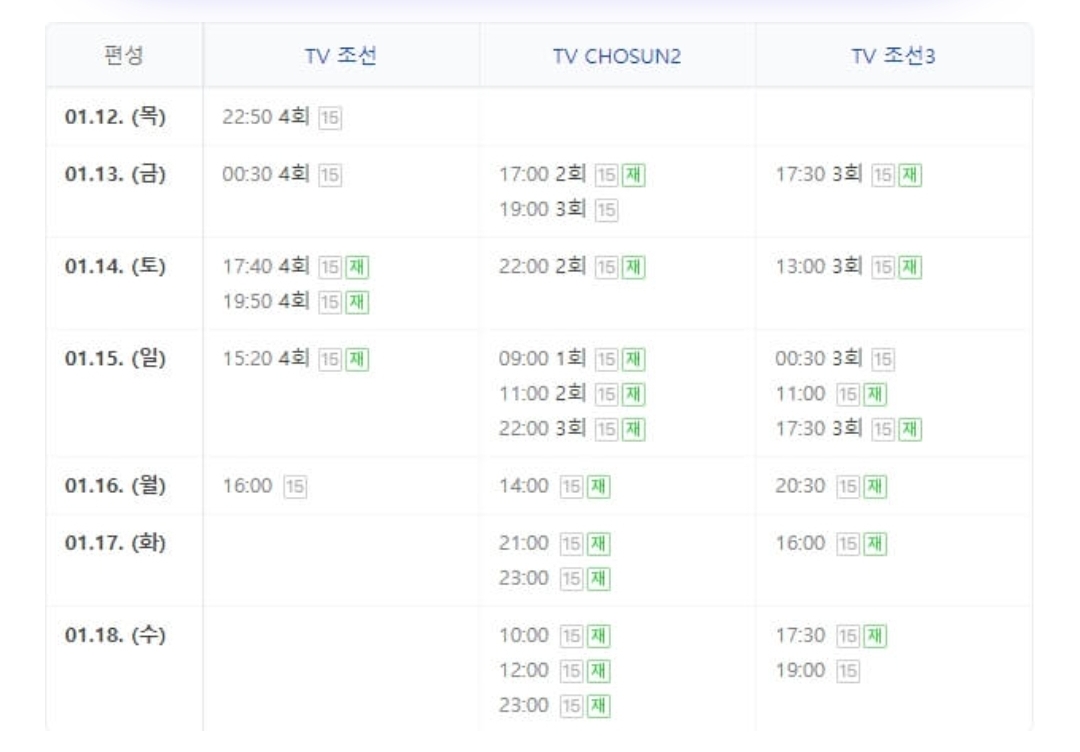
Task: Click the 15:20 4회 entry on 01.15
Action: (265, 358)
